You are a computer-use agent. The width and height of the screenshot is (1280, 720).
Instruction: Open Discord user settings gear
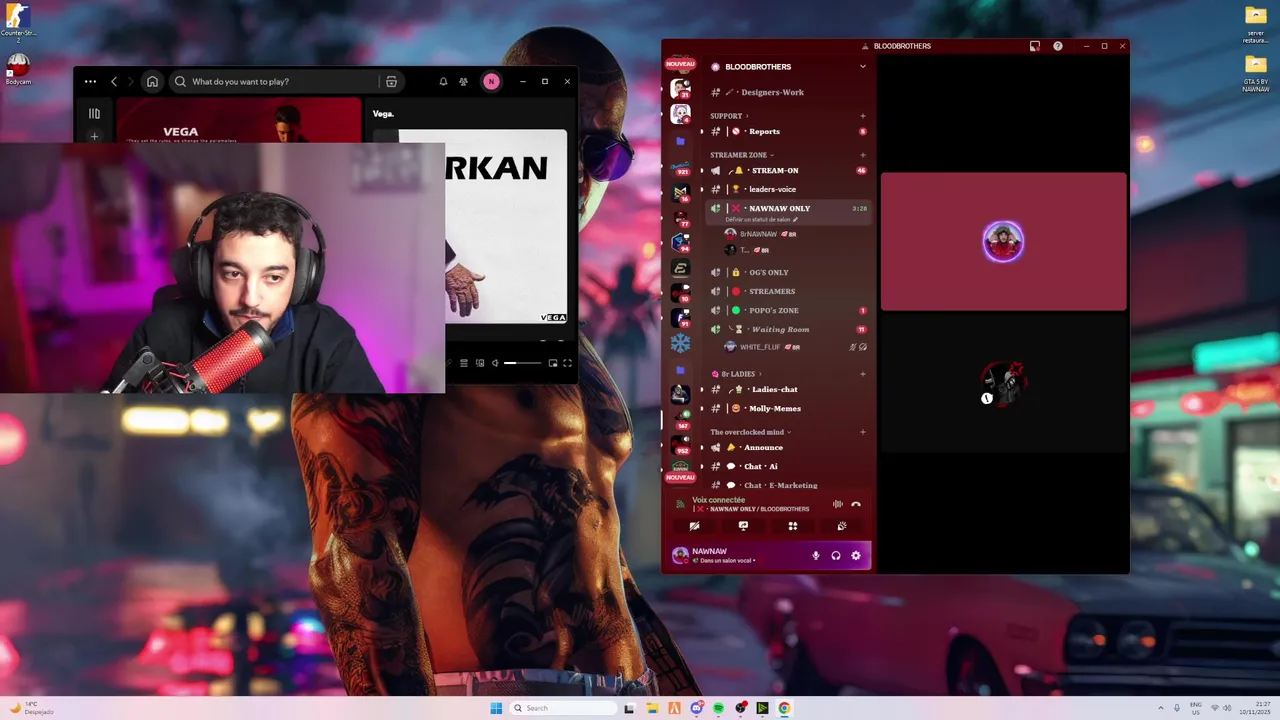click(x=855, y=556)
